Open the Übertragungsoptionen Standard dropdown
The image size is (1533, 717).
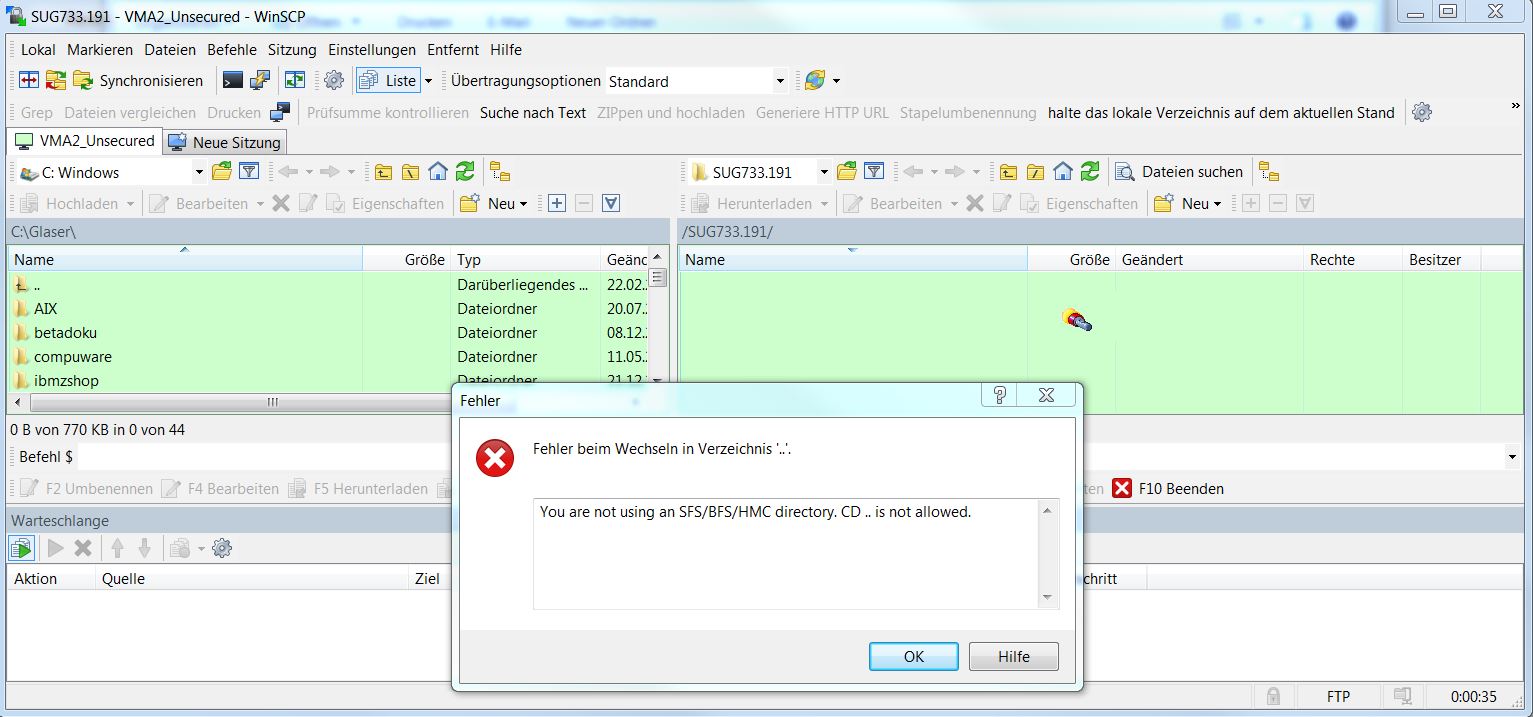[780, 81]
